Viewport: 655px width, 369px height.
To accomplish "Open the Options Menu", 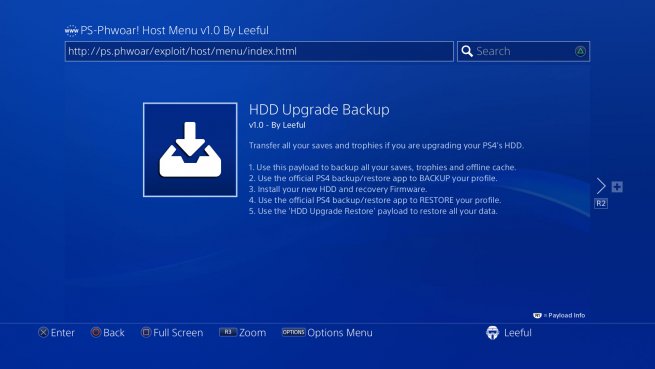I will click(328, 333).
